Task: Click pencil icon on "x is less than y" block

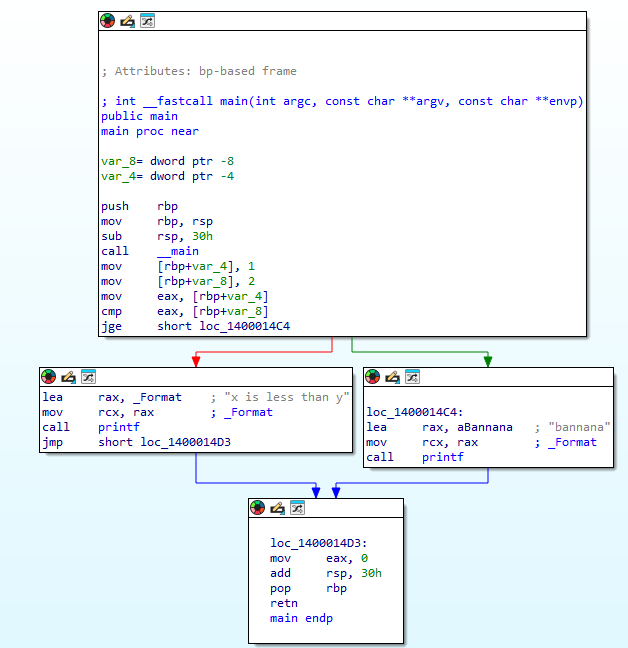Action: (68, 377)
